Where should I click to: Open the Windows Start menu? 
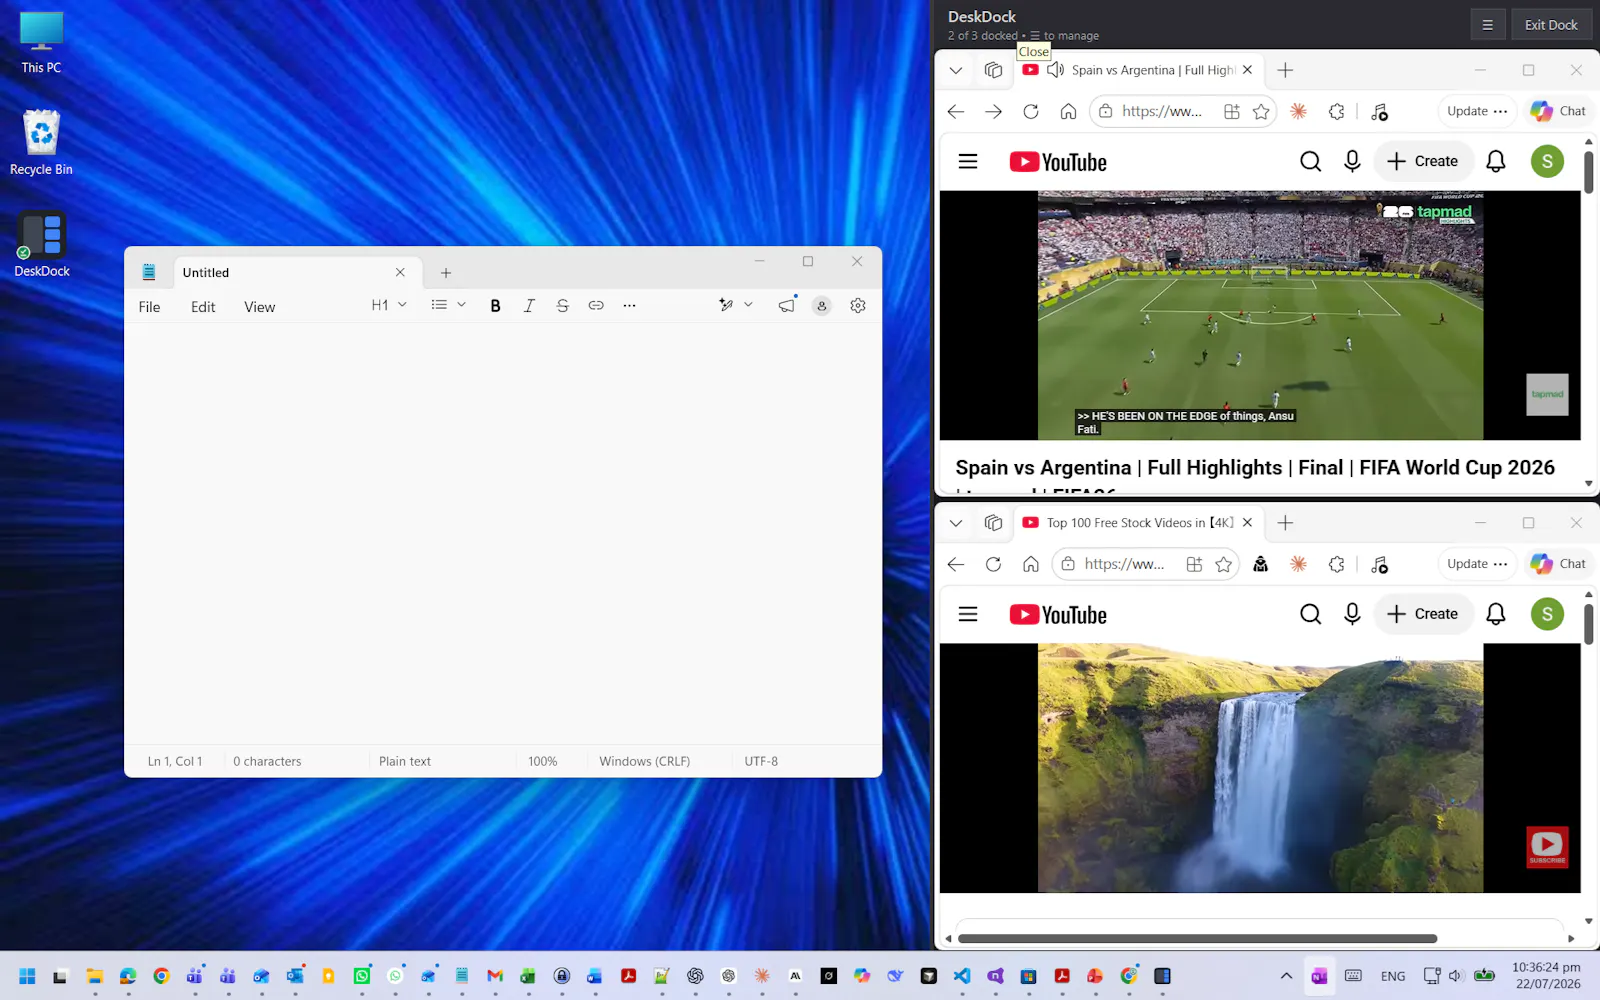(x=27, y=976)
